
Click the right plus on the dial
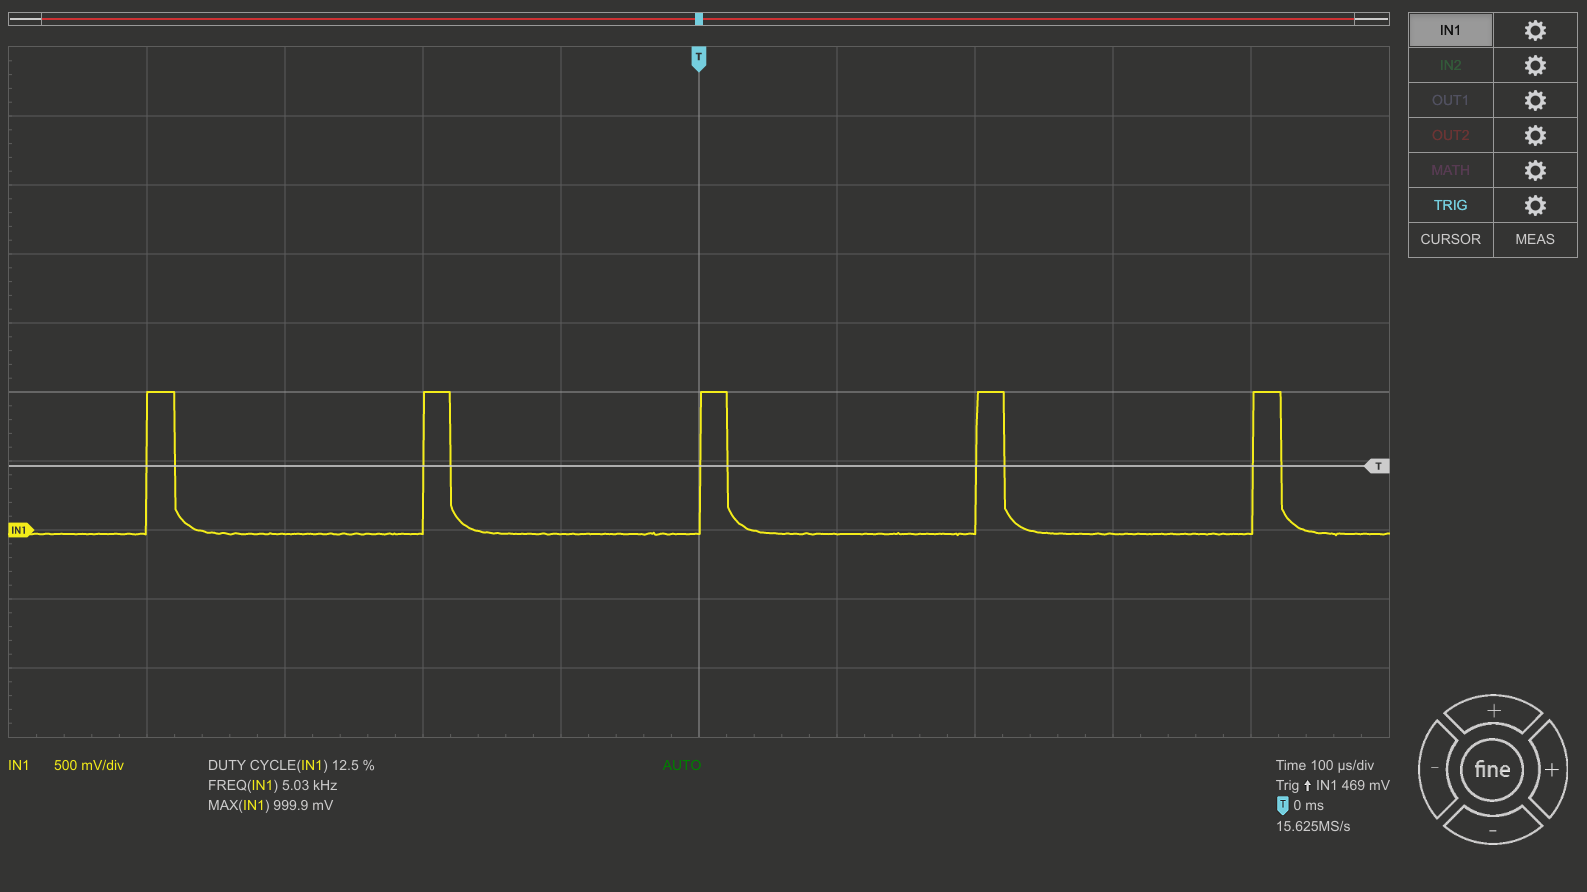(x=1552, y=769)
